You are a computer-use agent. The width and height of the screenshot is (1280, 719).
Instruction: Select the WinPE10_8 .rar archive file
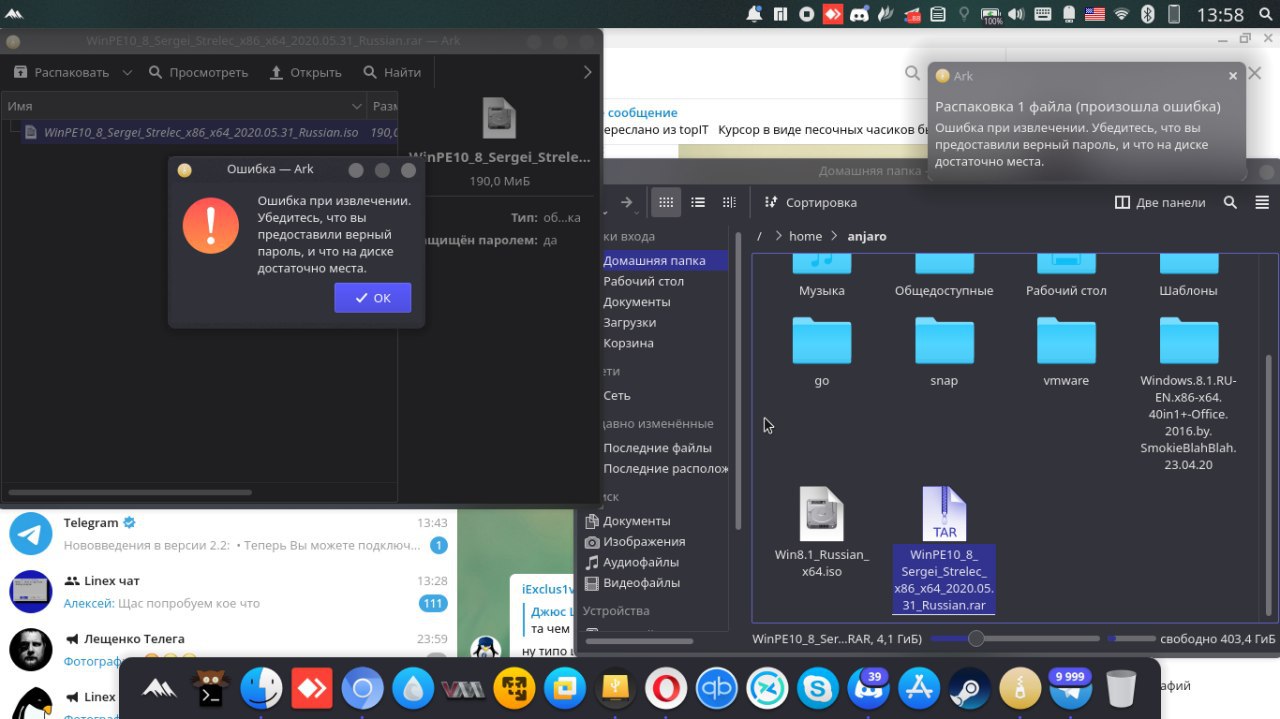(944, 549)
